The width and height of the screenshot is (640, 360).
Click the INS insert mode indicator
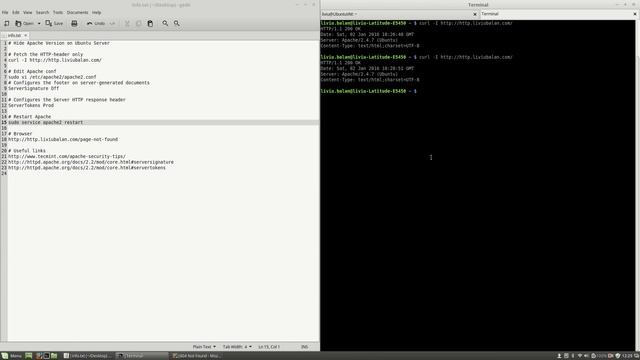[304, 347]
